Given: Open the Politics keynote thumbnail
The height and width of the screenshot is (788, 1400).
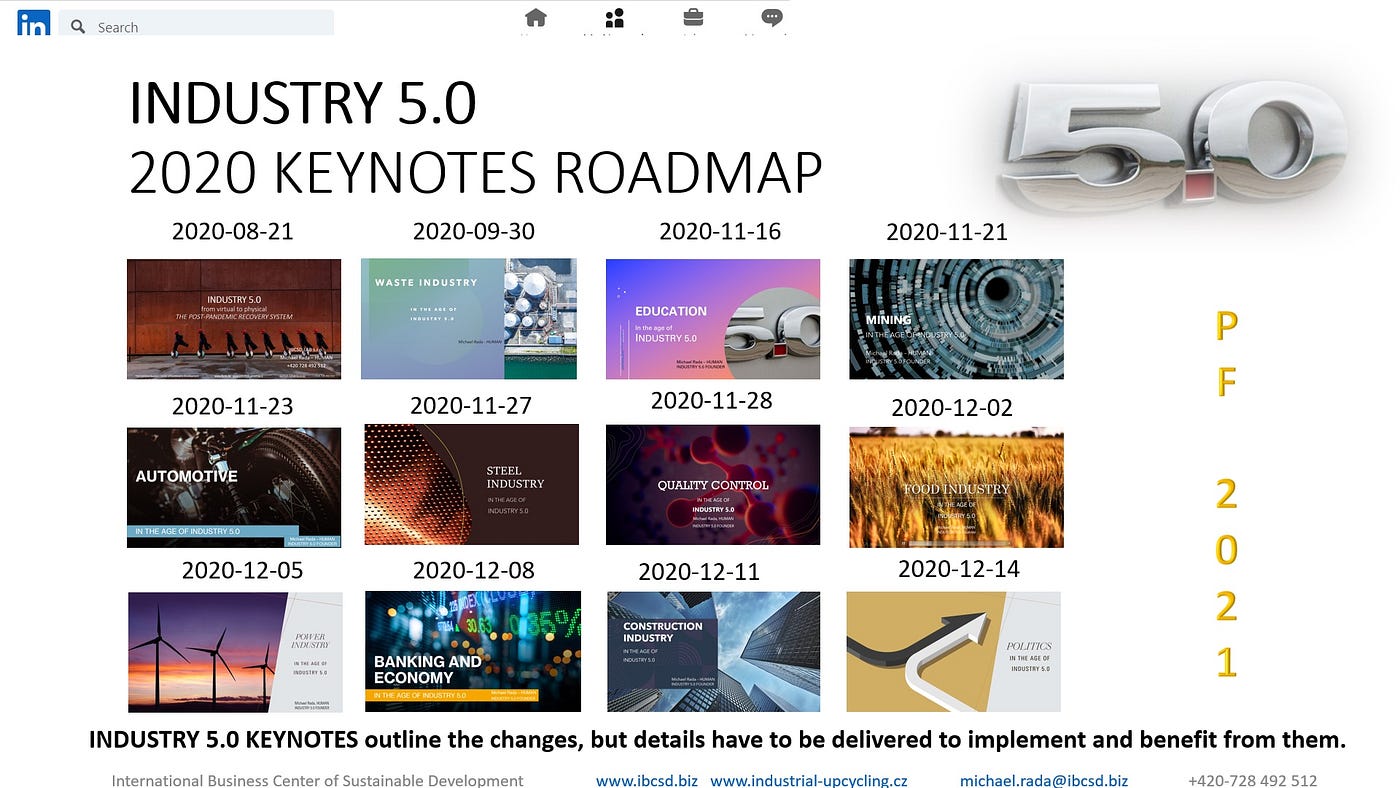Looking at the screenshot, I should click(953, 652).
